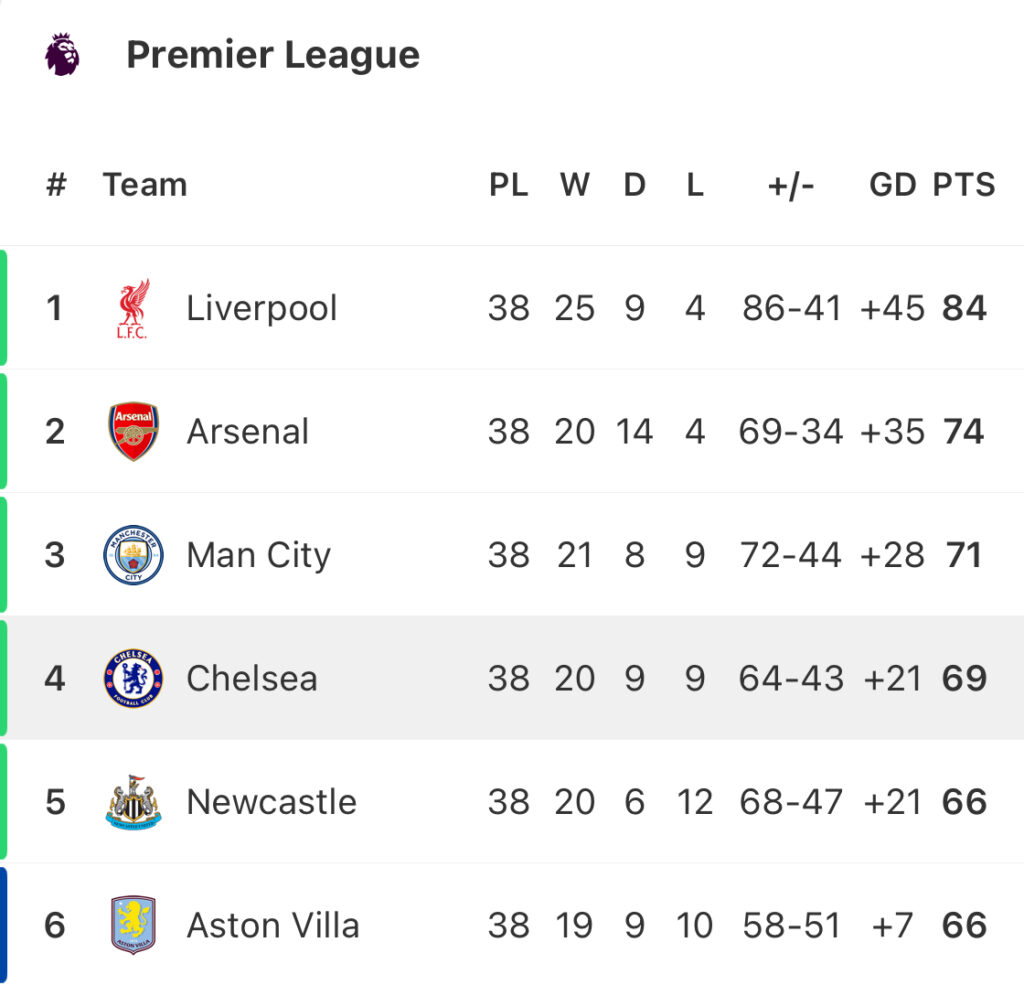The height and width of the screenshot is (985, 1024).
Task: Open the Premier League title heading
Action: [x=273, y=54]
